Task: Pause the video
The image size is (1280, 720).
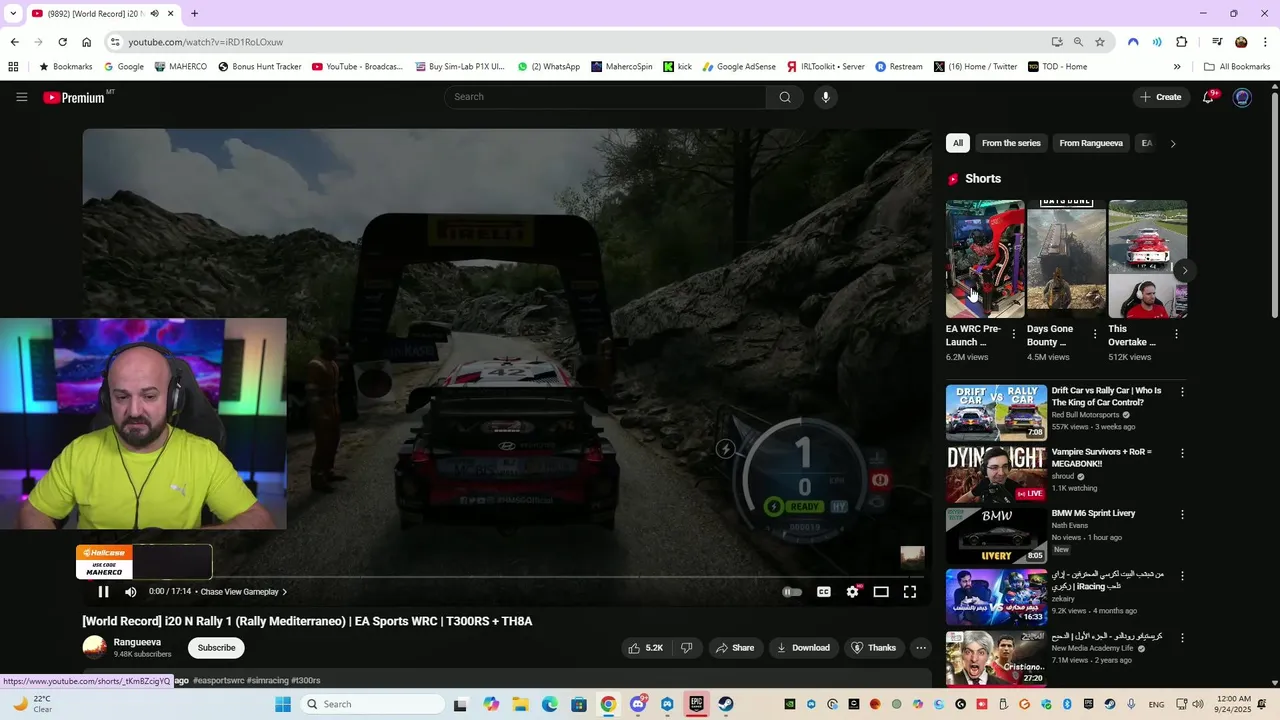Action: pyautogui.click(x=103, y=592)
